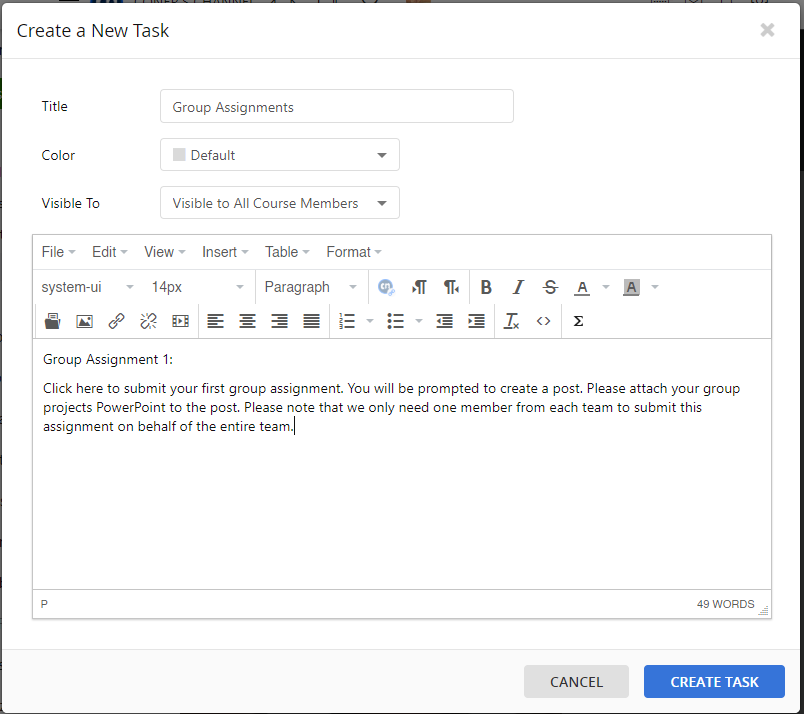Click the gray Default color swatch
Screen dimensions: 804x714
(179, 155)
